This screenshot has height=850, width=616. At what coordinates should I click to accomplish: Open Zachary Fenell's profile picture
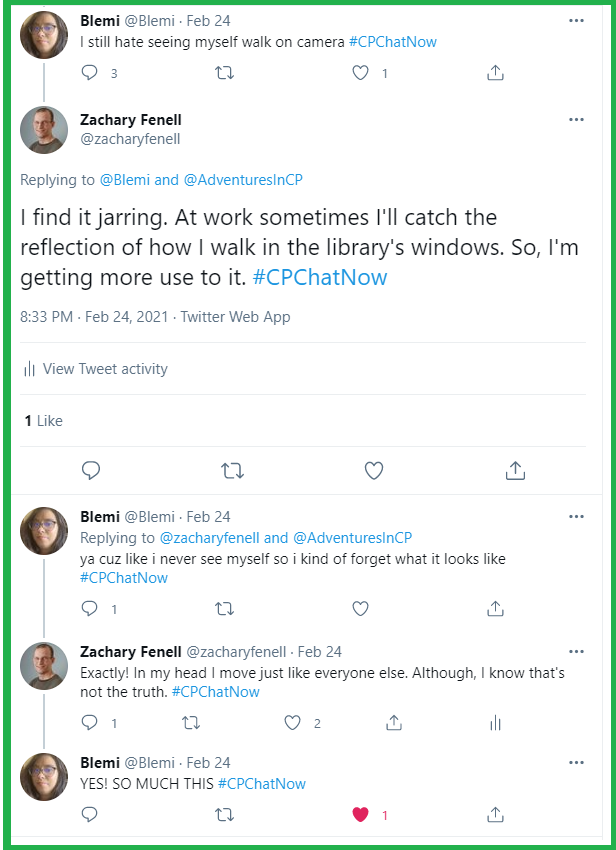pyautogui.click(x=43, y=130)
